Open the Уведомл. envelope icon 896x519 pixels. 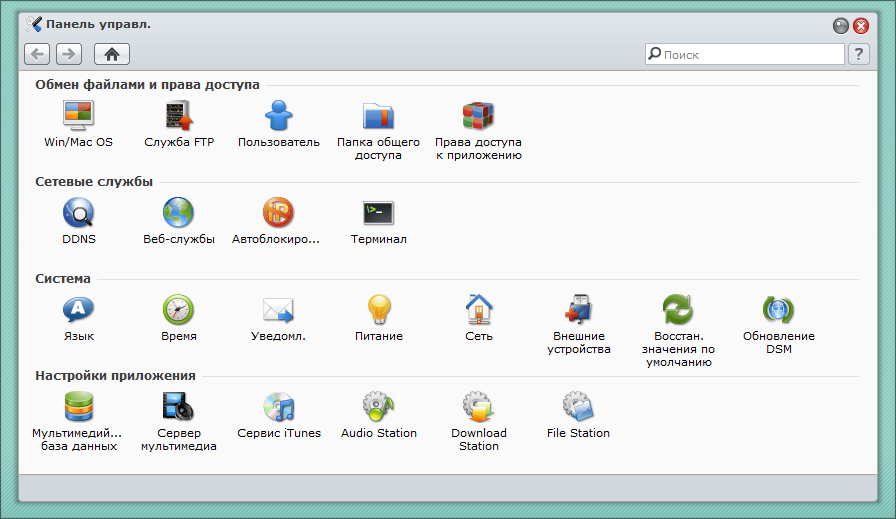point(278,310)
